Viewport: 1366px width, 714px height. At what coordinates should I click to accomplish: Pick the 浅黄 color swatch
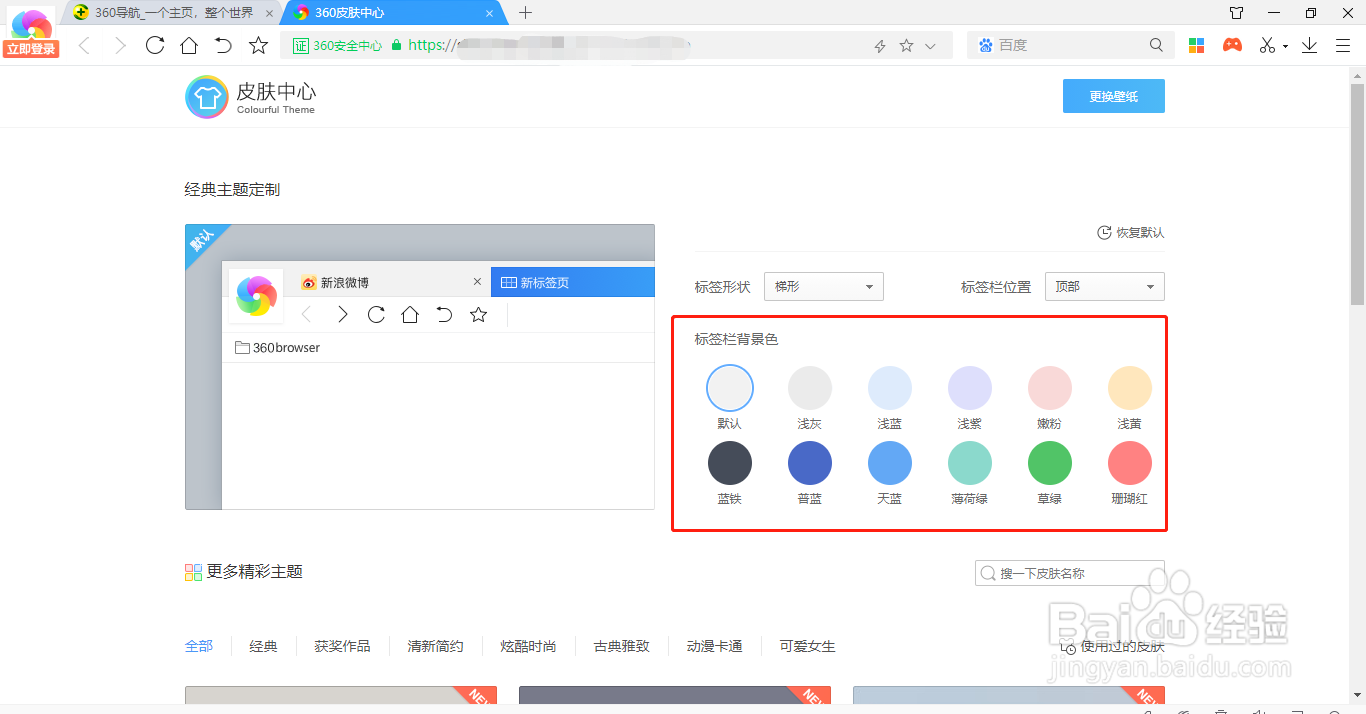click(1130, 388)
